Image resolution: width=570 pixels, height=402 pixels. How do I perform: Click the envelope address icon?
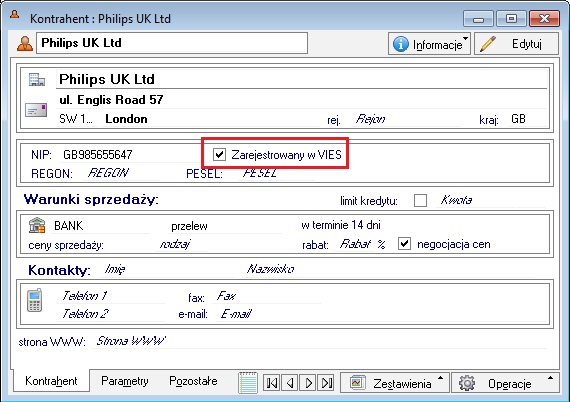tap(36, 110)
